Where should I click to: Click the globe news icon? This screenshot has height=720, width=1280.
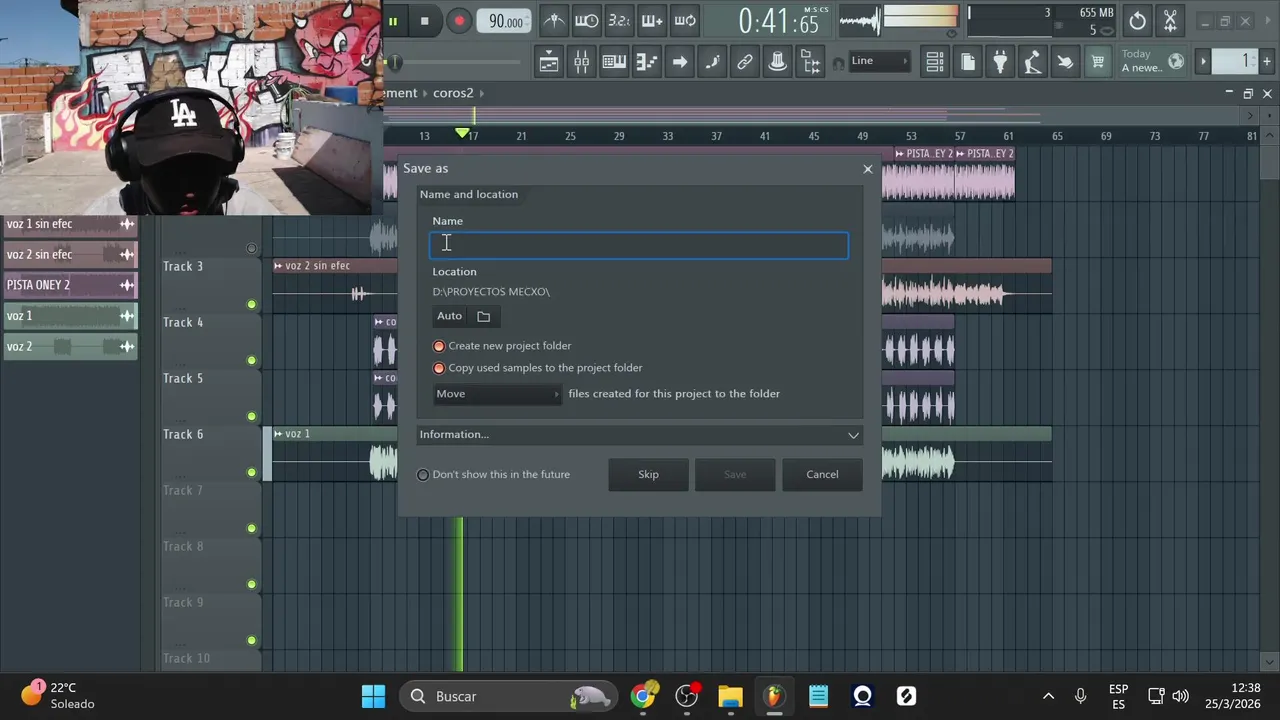coord(1176,62)
